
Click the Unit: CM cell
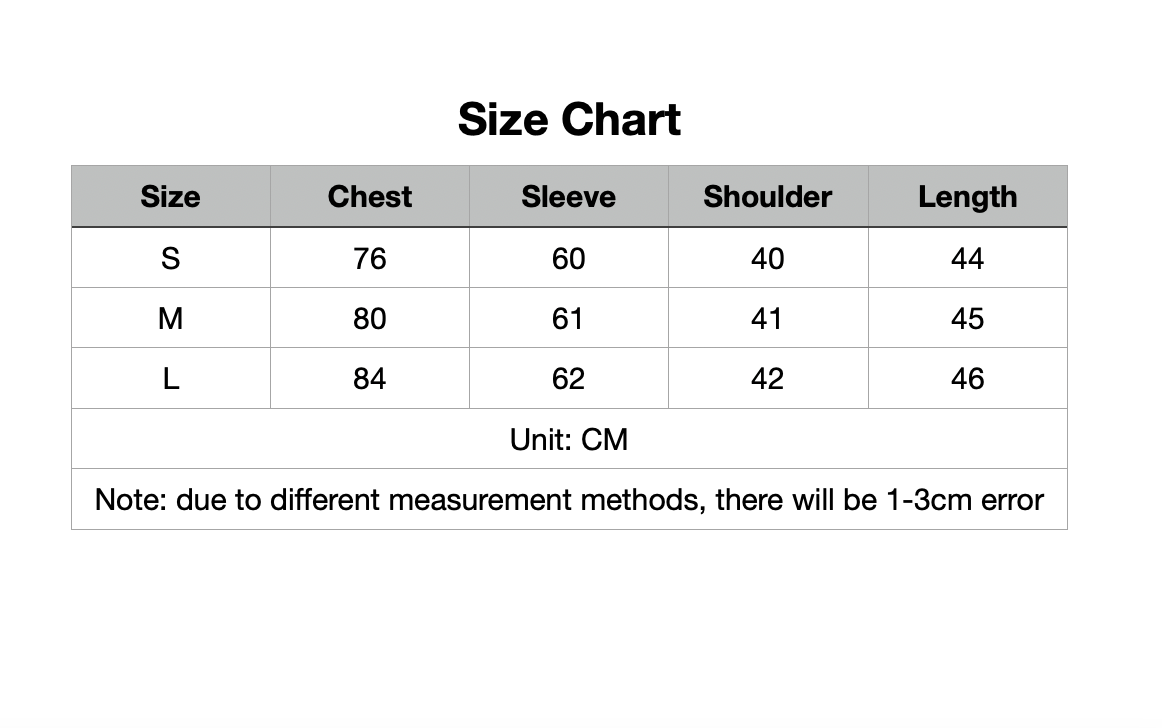pos(569,439)
